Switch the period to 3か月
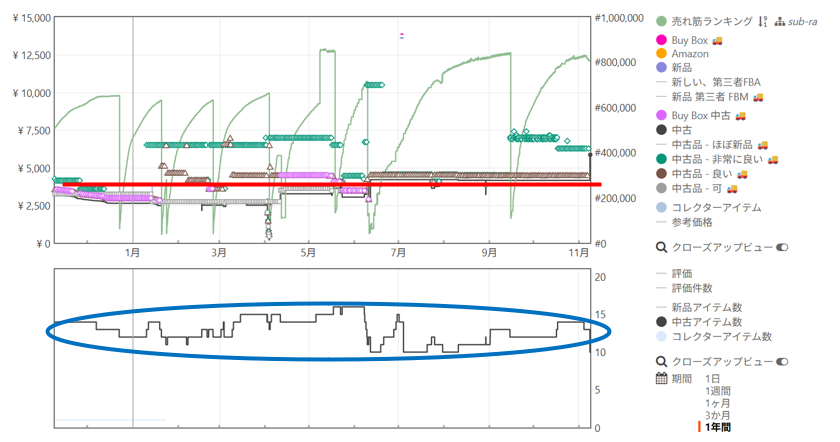Viewport: 840px width, 442px height. tap(718, 415)
